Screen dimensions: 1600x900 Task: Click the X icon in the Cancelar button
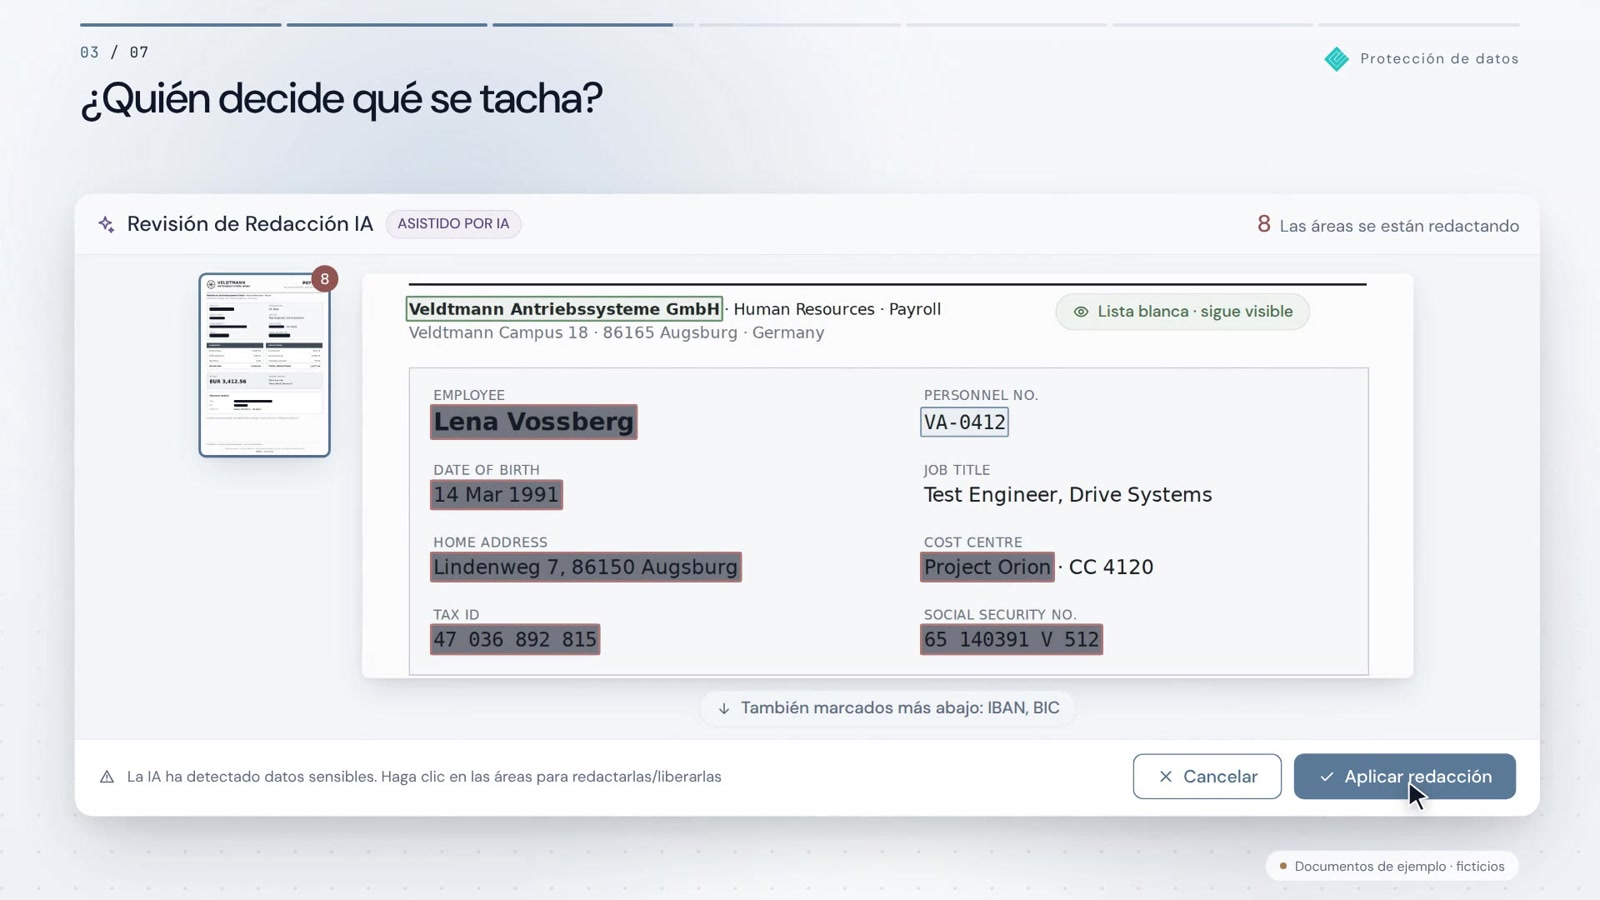click(1165, 777)
